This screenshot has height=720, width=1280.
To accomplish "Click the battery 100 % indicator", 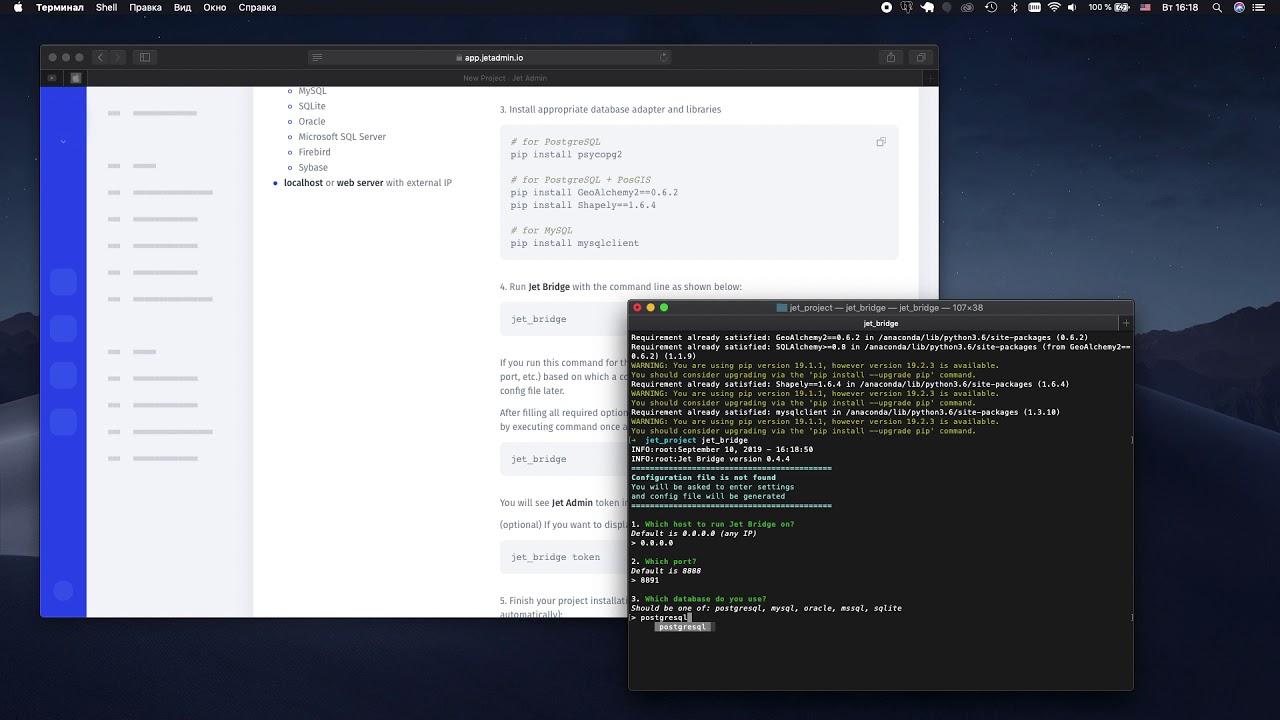I will click(x=1109, y=7).
